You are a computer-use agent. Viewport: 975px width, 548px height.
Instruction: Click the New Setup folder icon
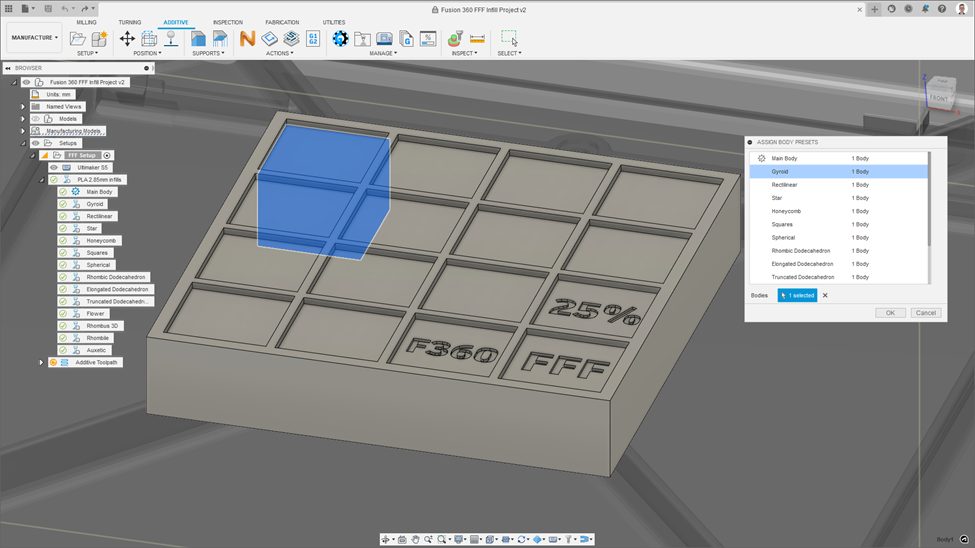[x=79, y=38]
